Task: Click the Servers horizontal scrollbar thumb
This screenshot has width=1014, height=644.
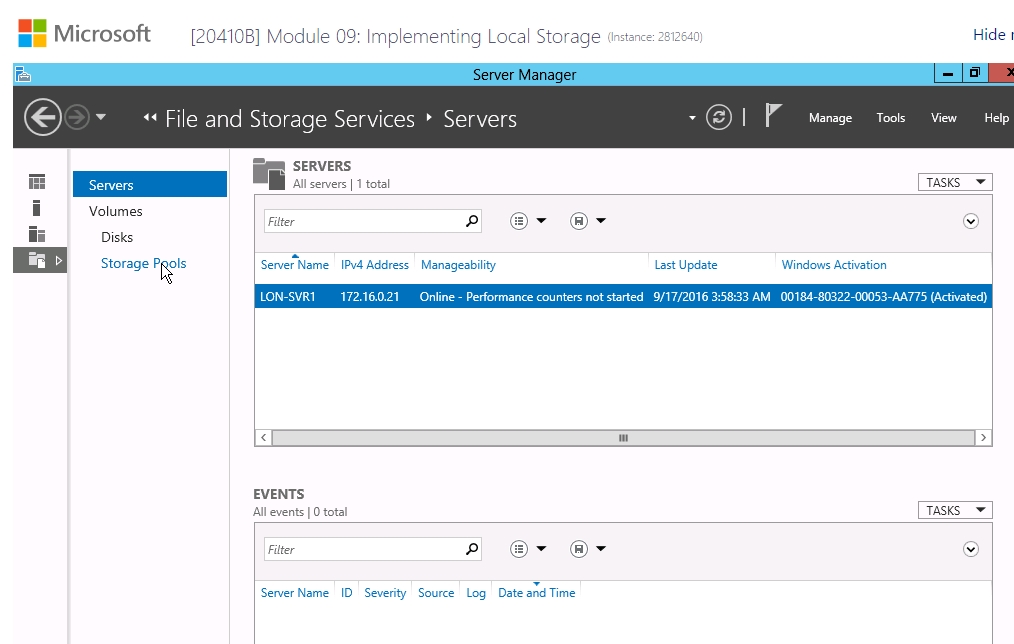Action: pos(623,438)
